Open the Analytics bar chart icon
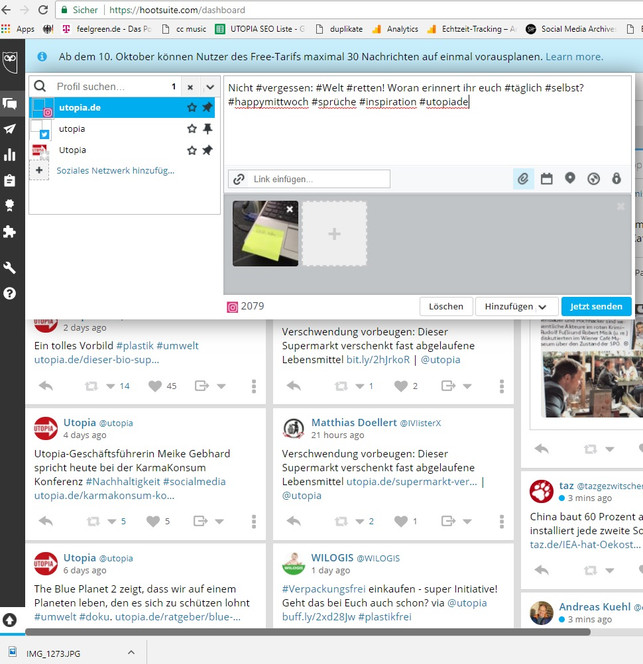This screenshot has height=664, width=643. [10, 155]
